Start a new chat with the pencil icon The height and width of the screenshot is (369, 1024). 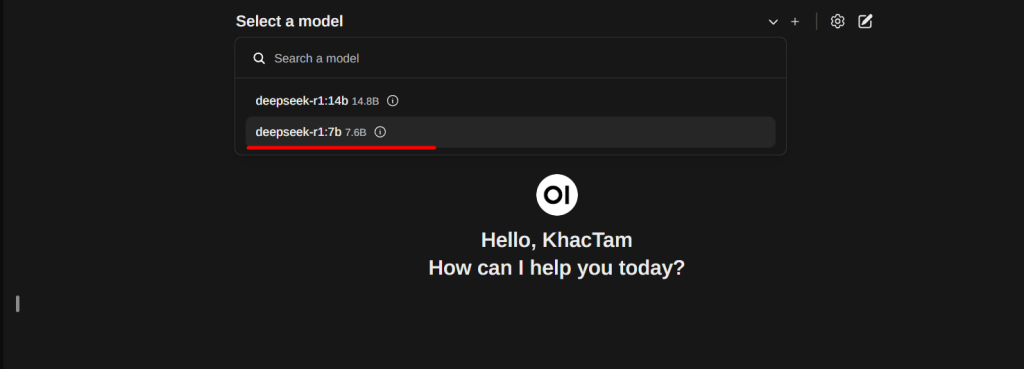[x=865, y=22]
